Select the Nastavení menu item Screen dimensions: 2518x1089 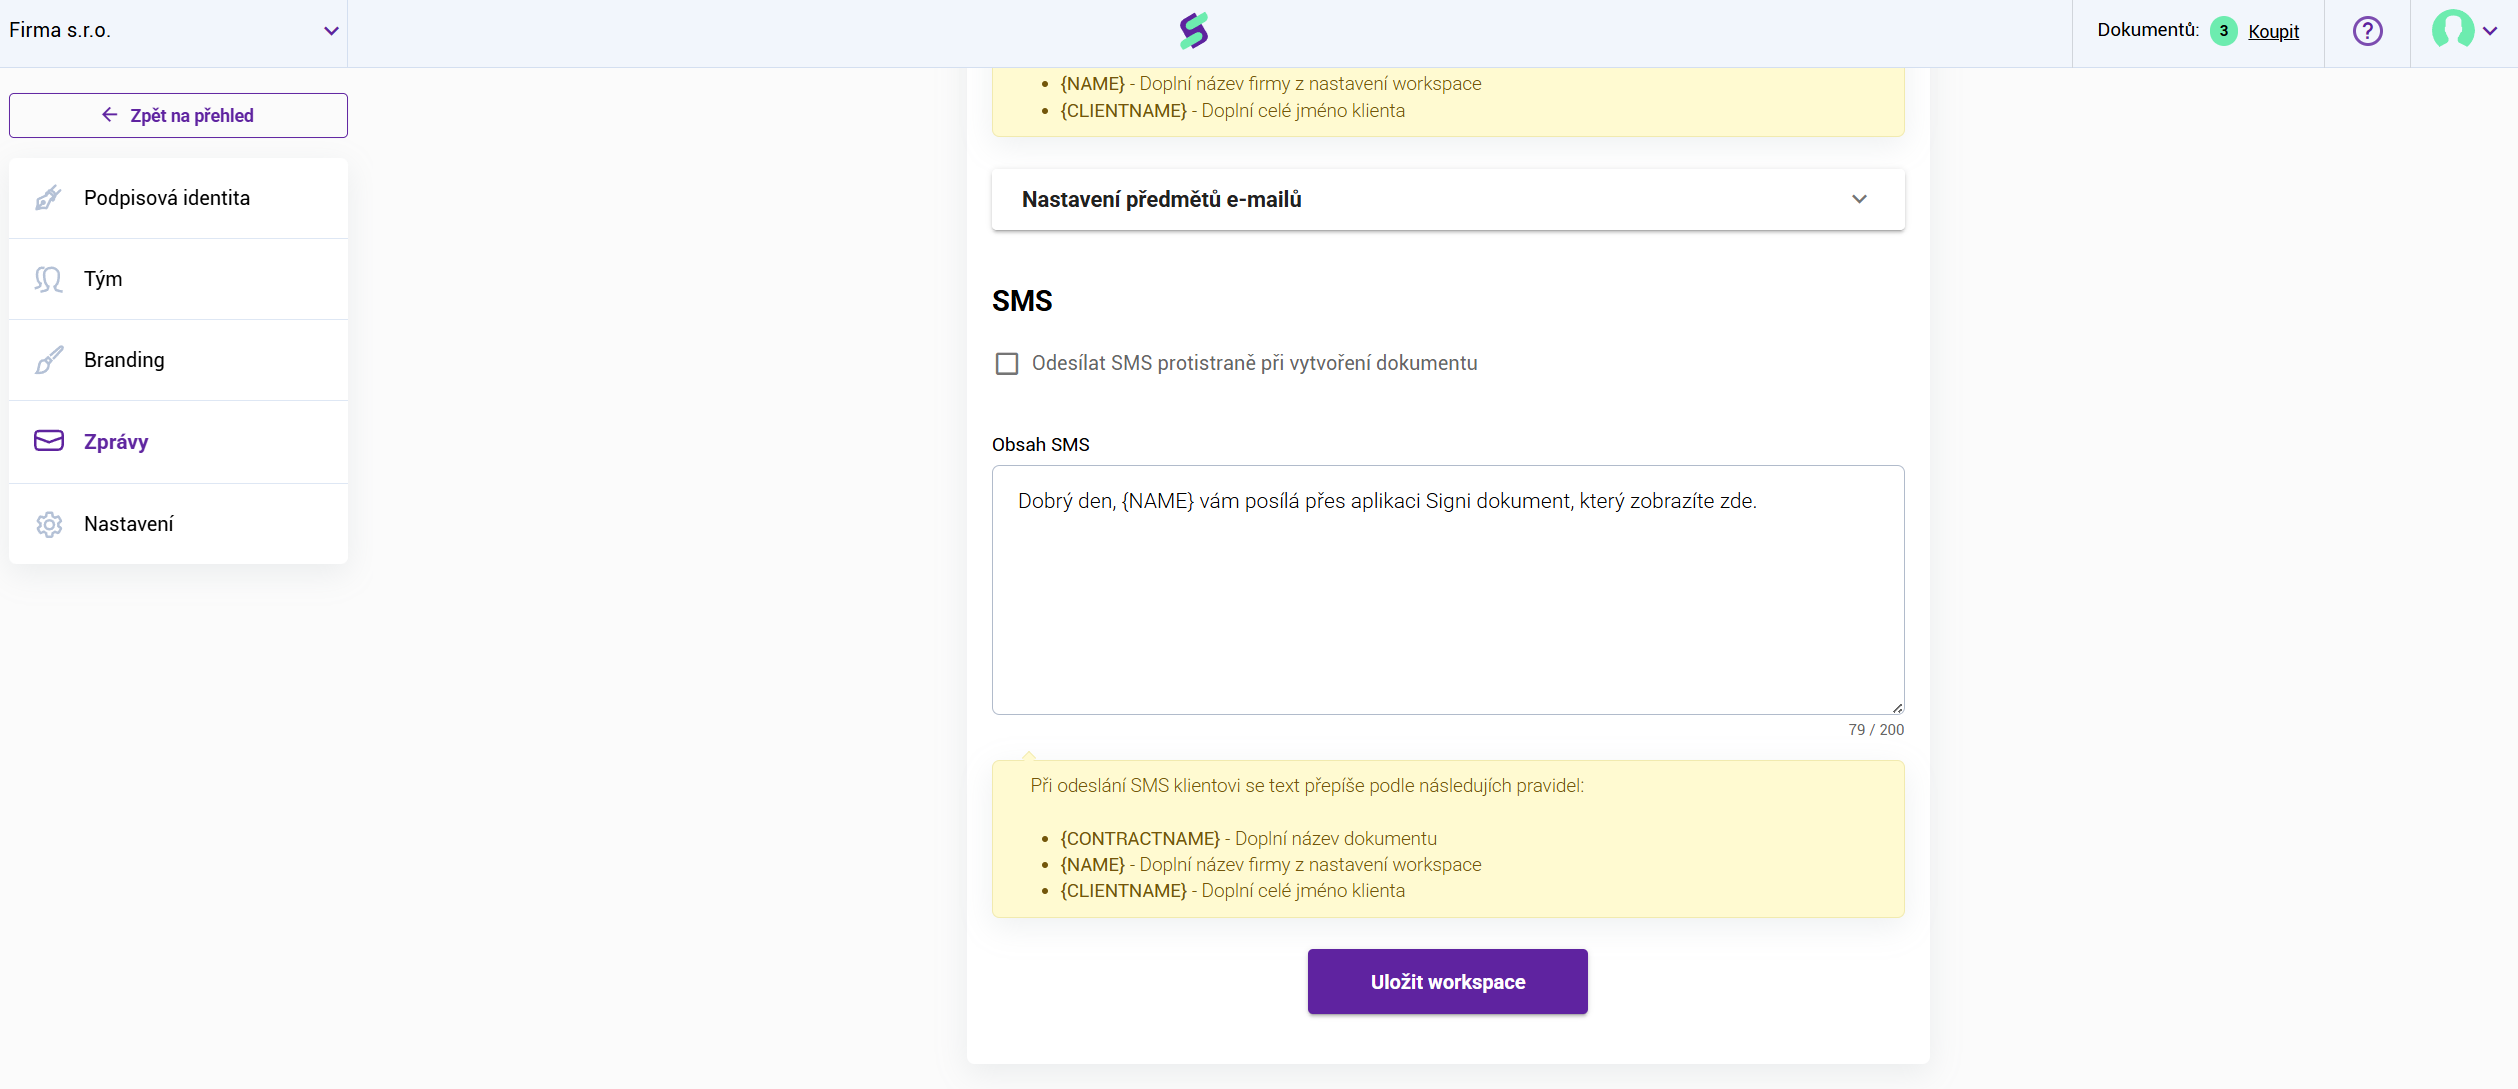(x=178, y=524)
